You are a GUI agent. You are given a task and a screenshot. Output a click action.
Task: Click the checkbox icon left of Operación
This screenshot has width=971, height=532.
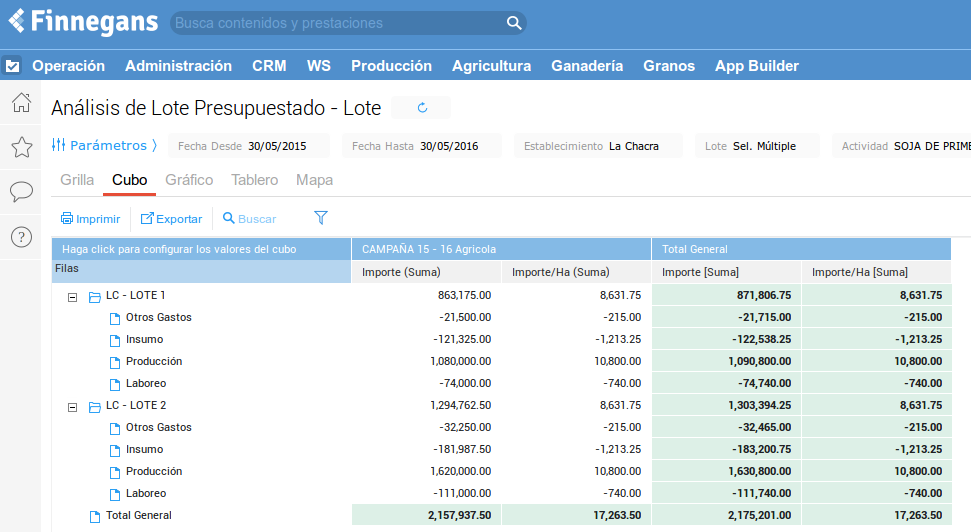pos(12,66)
